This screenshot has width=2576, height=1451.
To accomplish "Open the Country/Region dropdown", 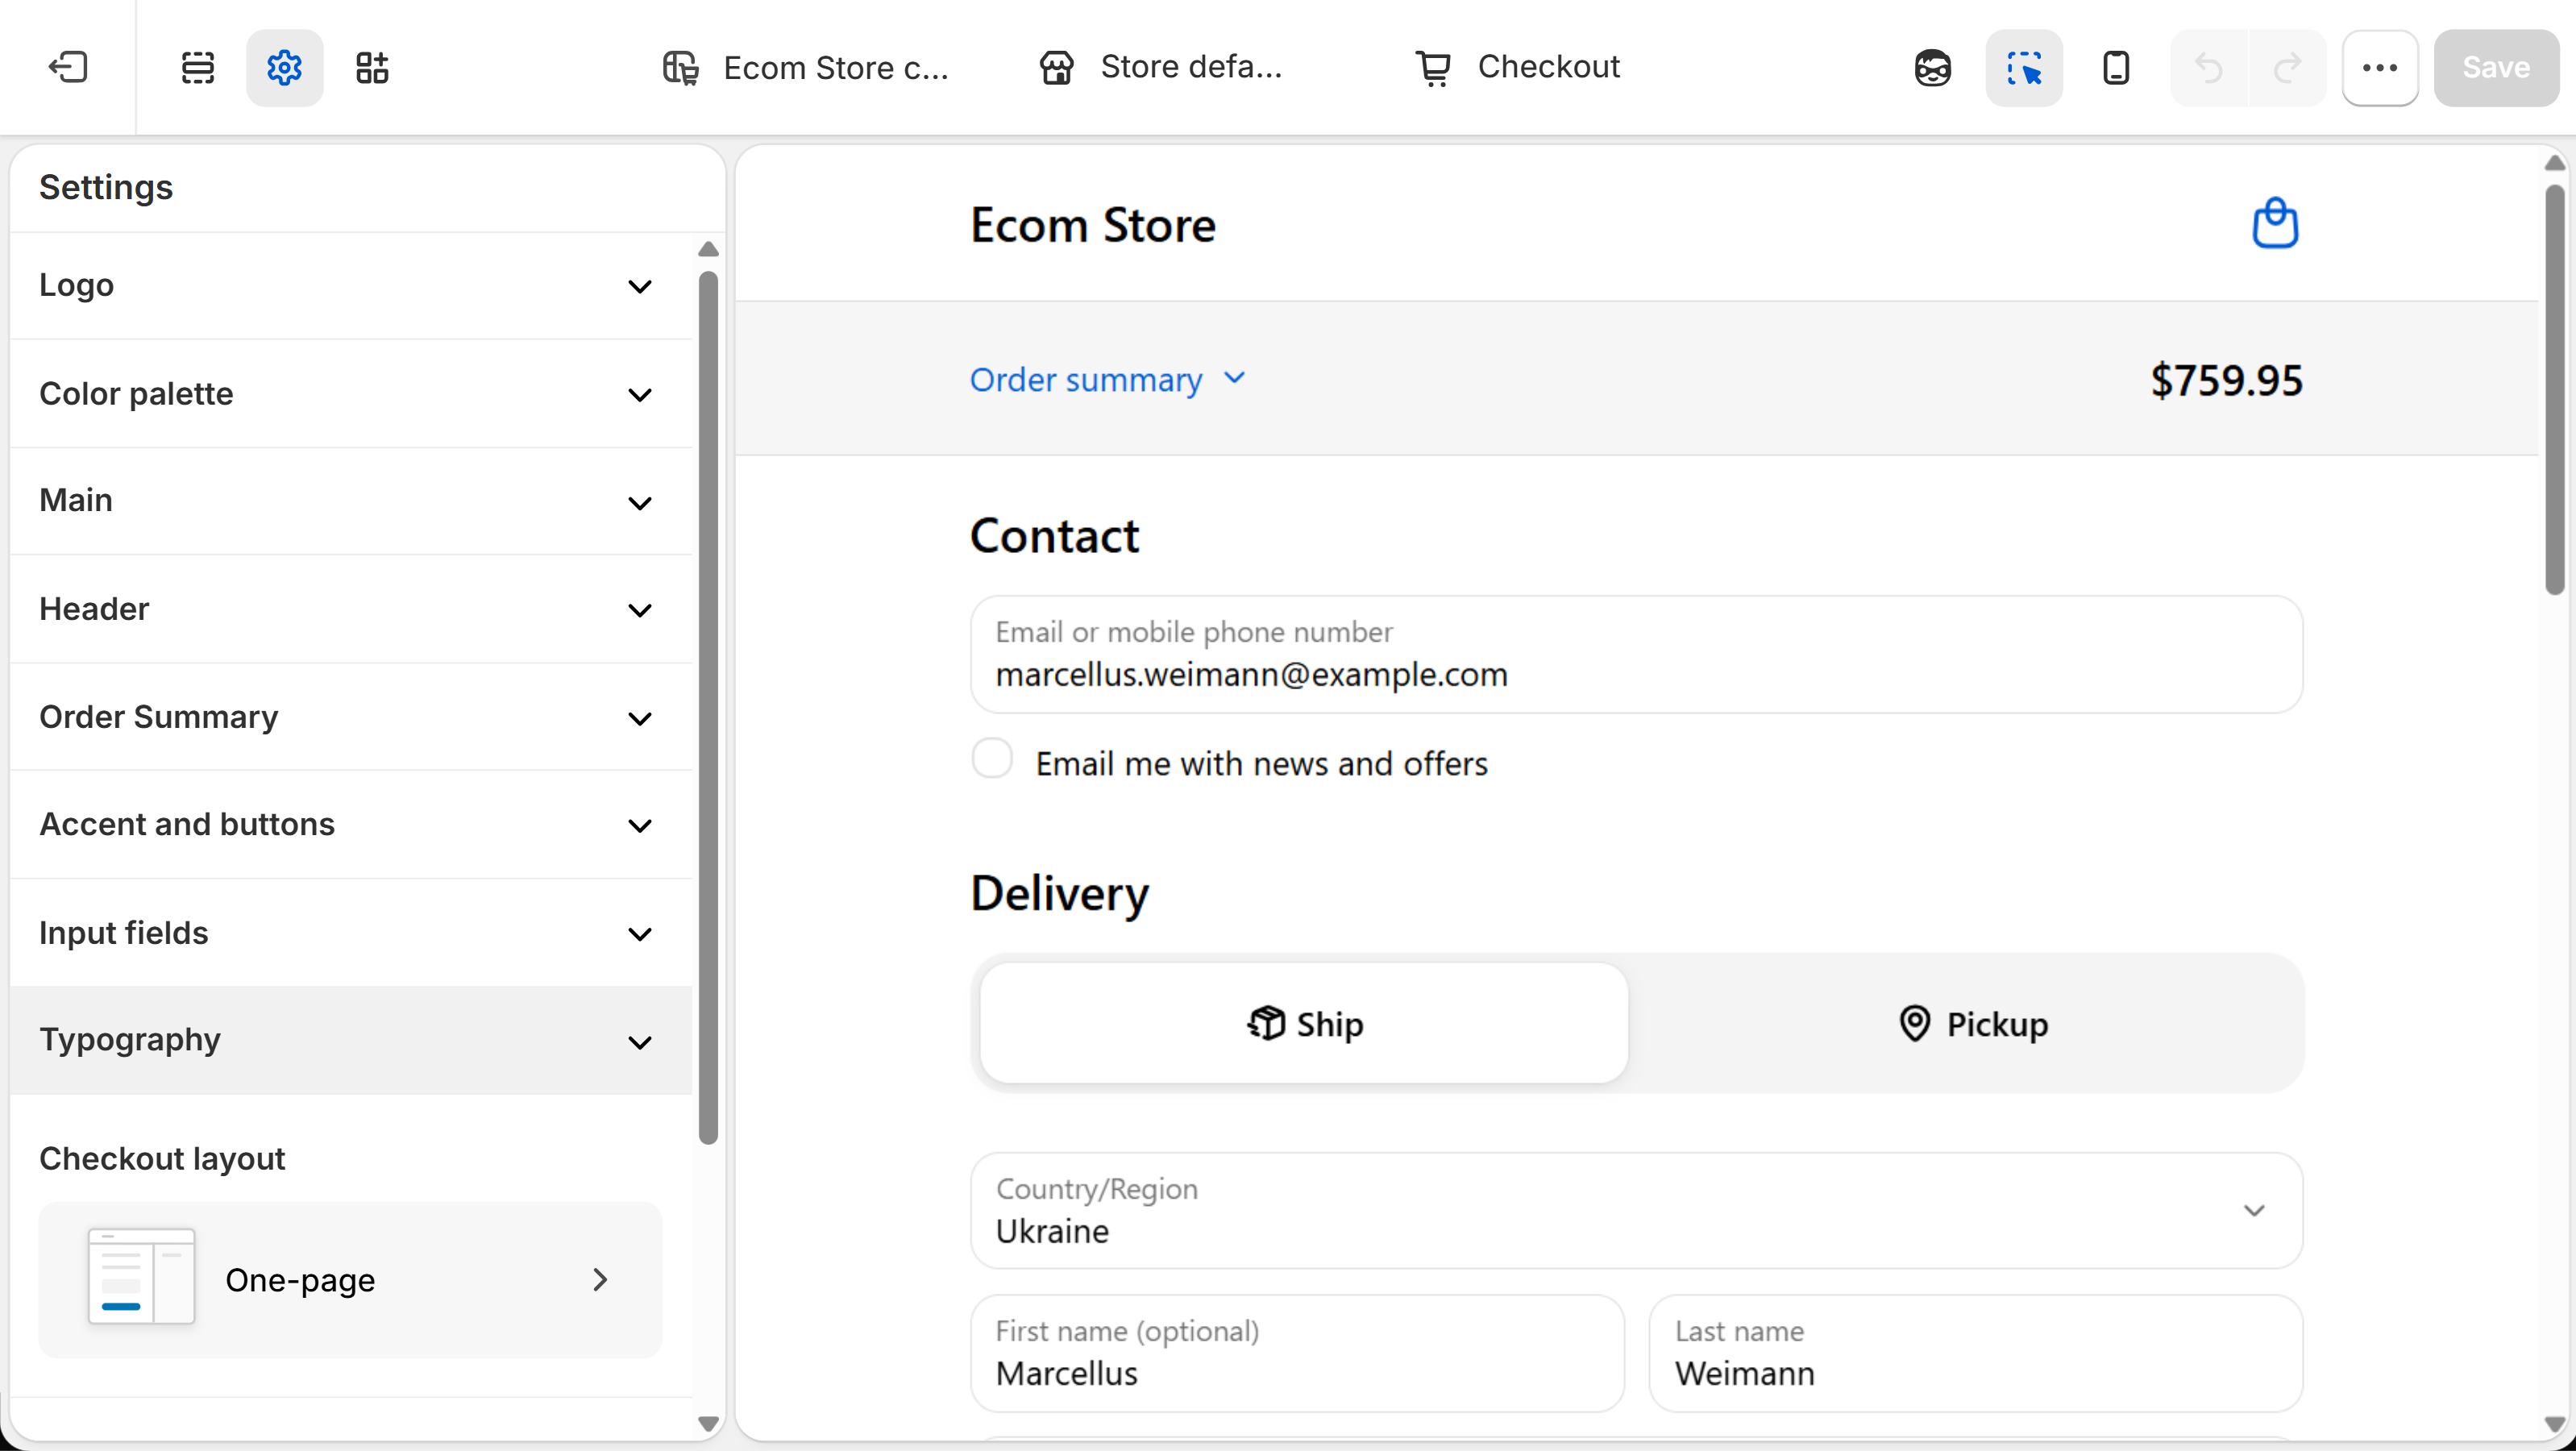I will [x=1636, y=1210].
